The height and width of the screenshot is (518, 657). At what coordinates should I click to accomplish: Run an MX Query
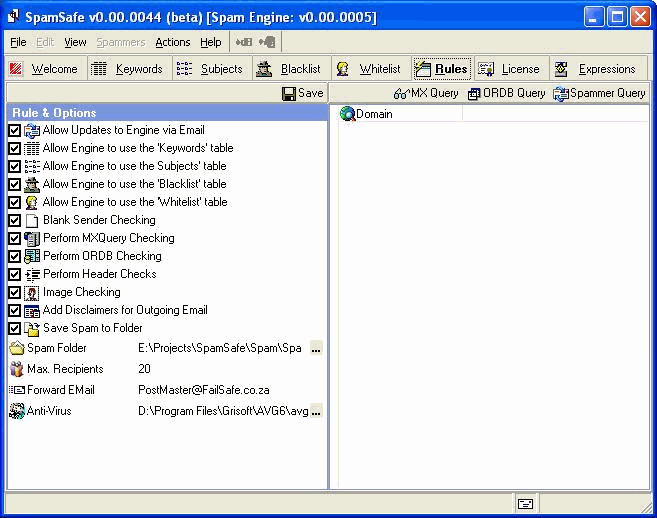pos(426,93)
